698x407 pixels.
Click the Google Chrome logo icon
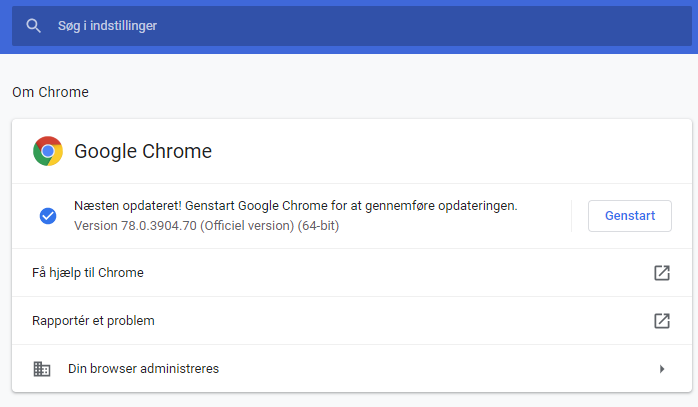pyautogui.click(x=48, y=151)
